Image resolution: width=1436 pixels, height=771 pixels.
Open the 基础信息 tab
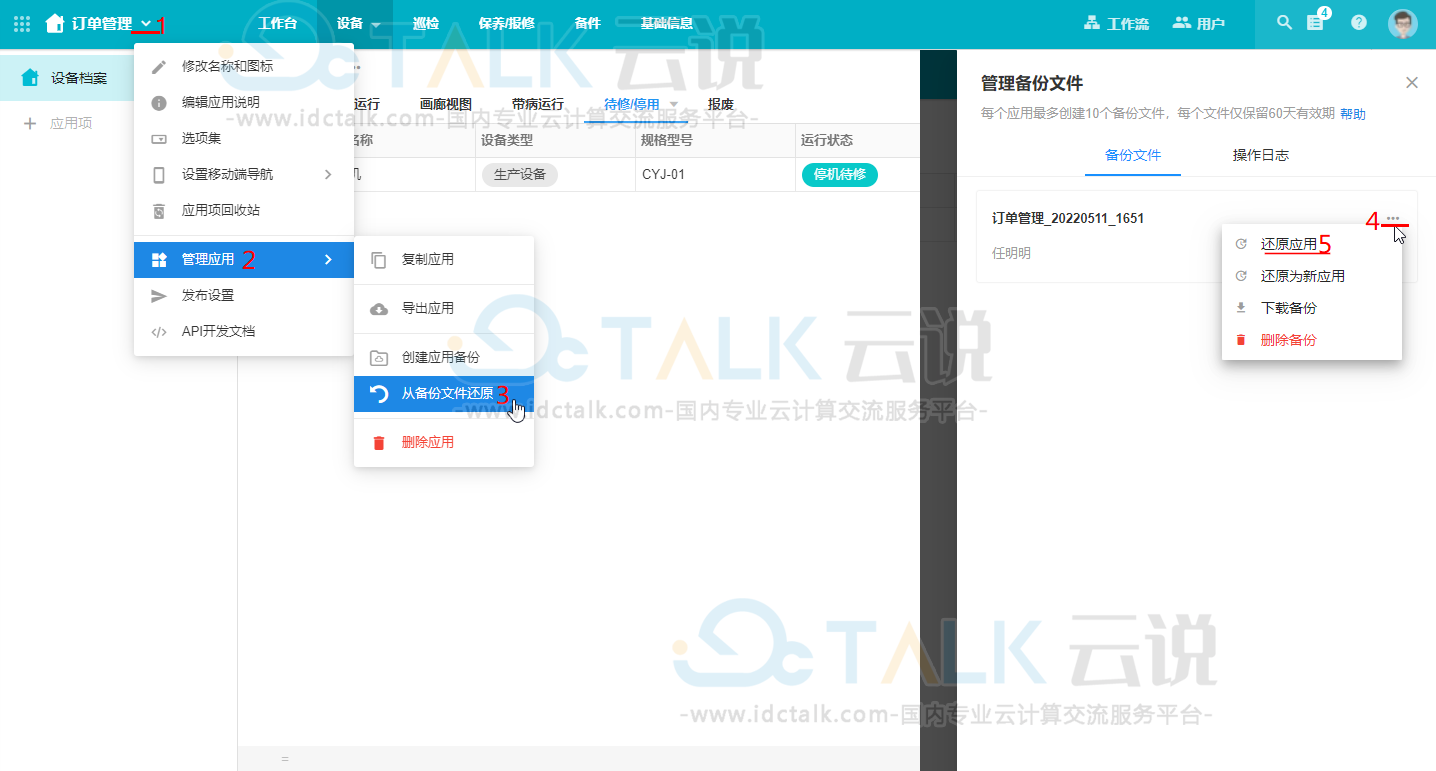(x=667, y=23)
